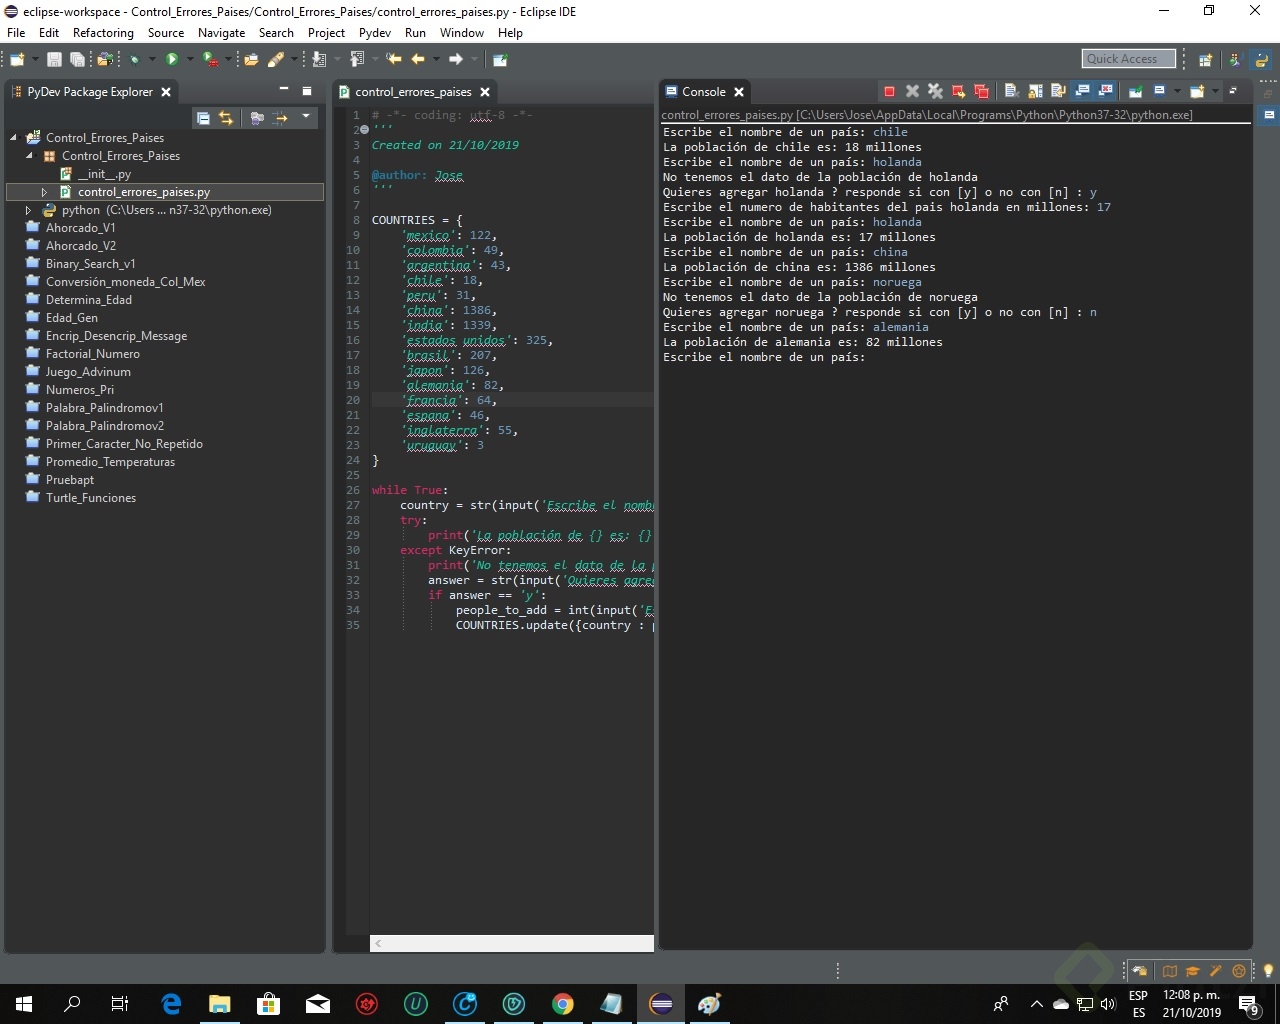This screenshot has width=1280, height=1024.
Task: Collapse the Control_Errores_Paises project node
Action: (x=13, y=138)
